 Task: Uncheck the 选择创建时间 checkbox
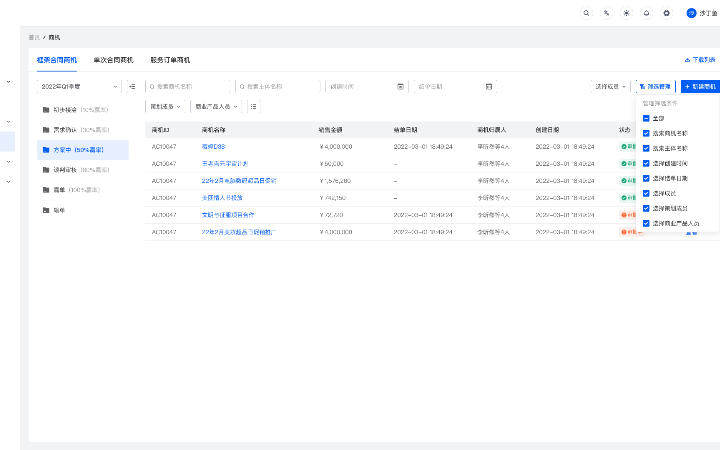click(x=646, y=163)
